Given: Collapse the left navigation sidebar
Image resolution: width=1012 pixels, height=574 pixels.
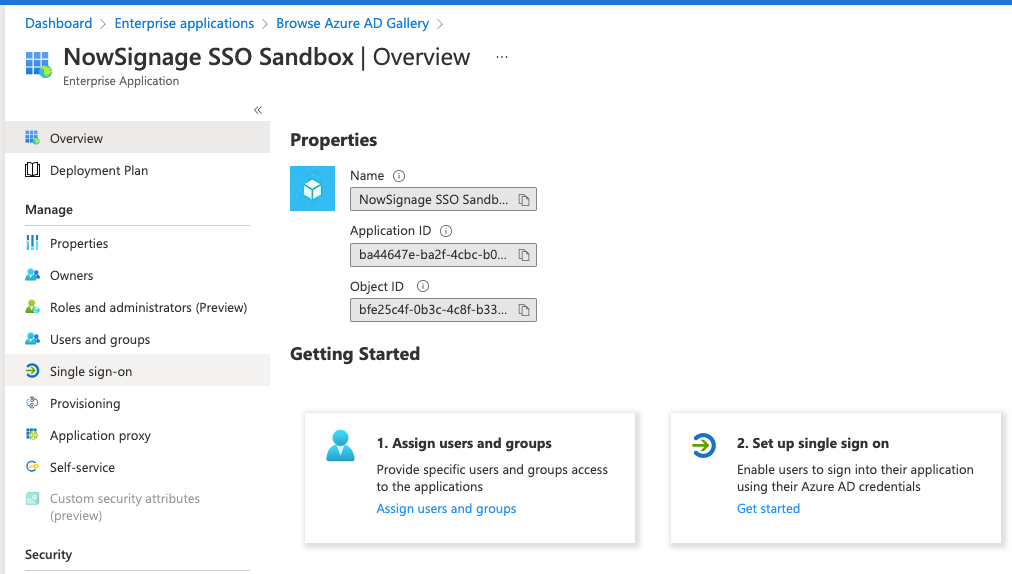Looking at the screenshot, I should point(258,110).
